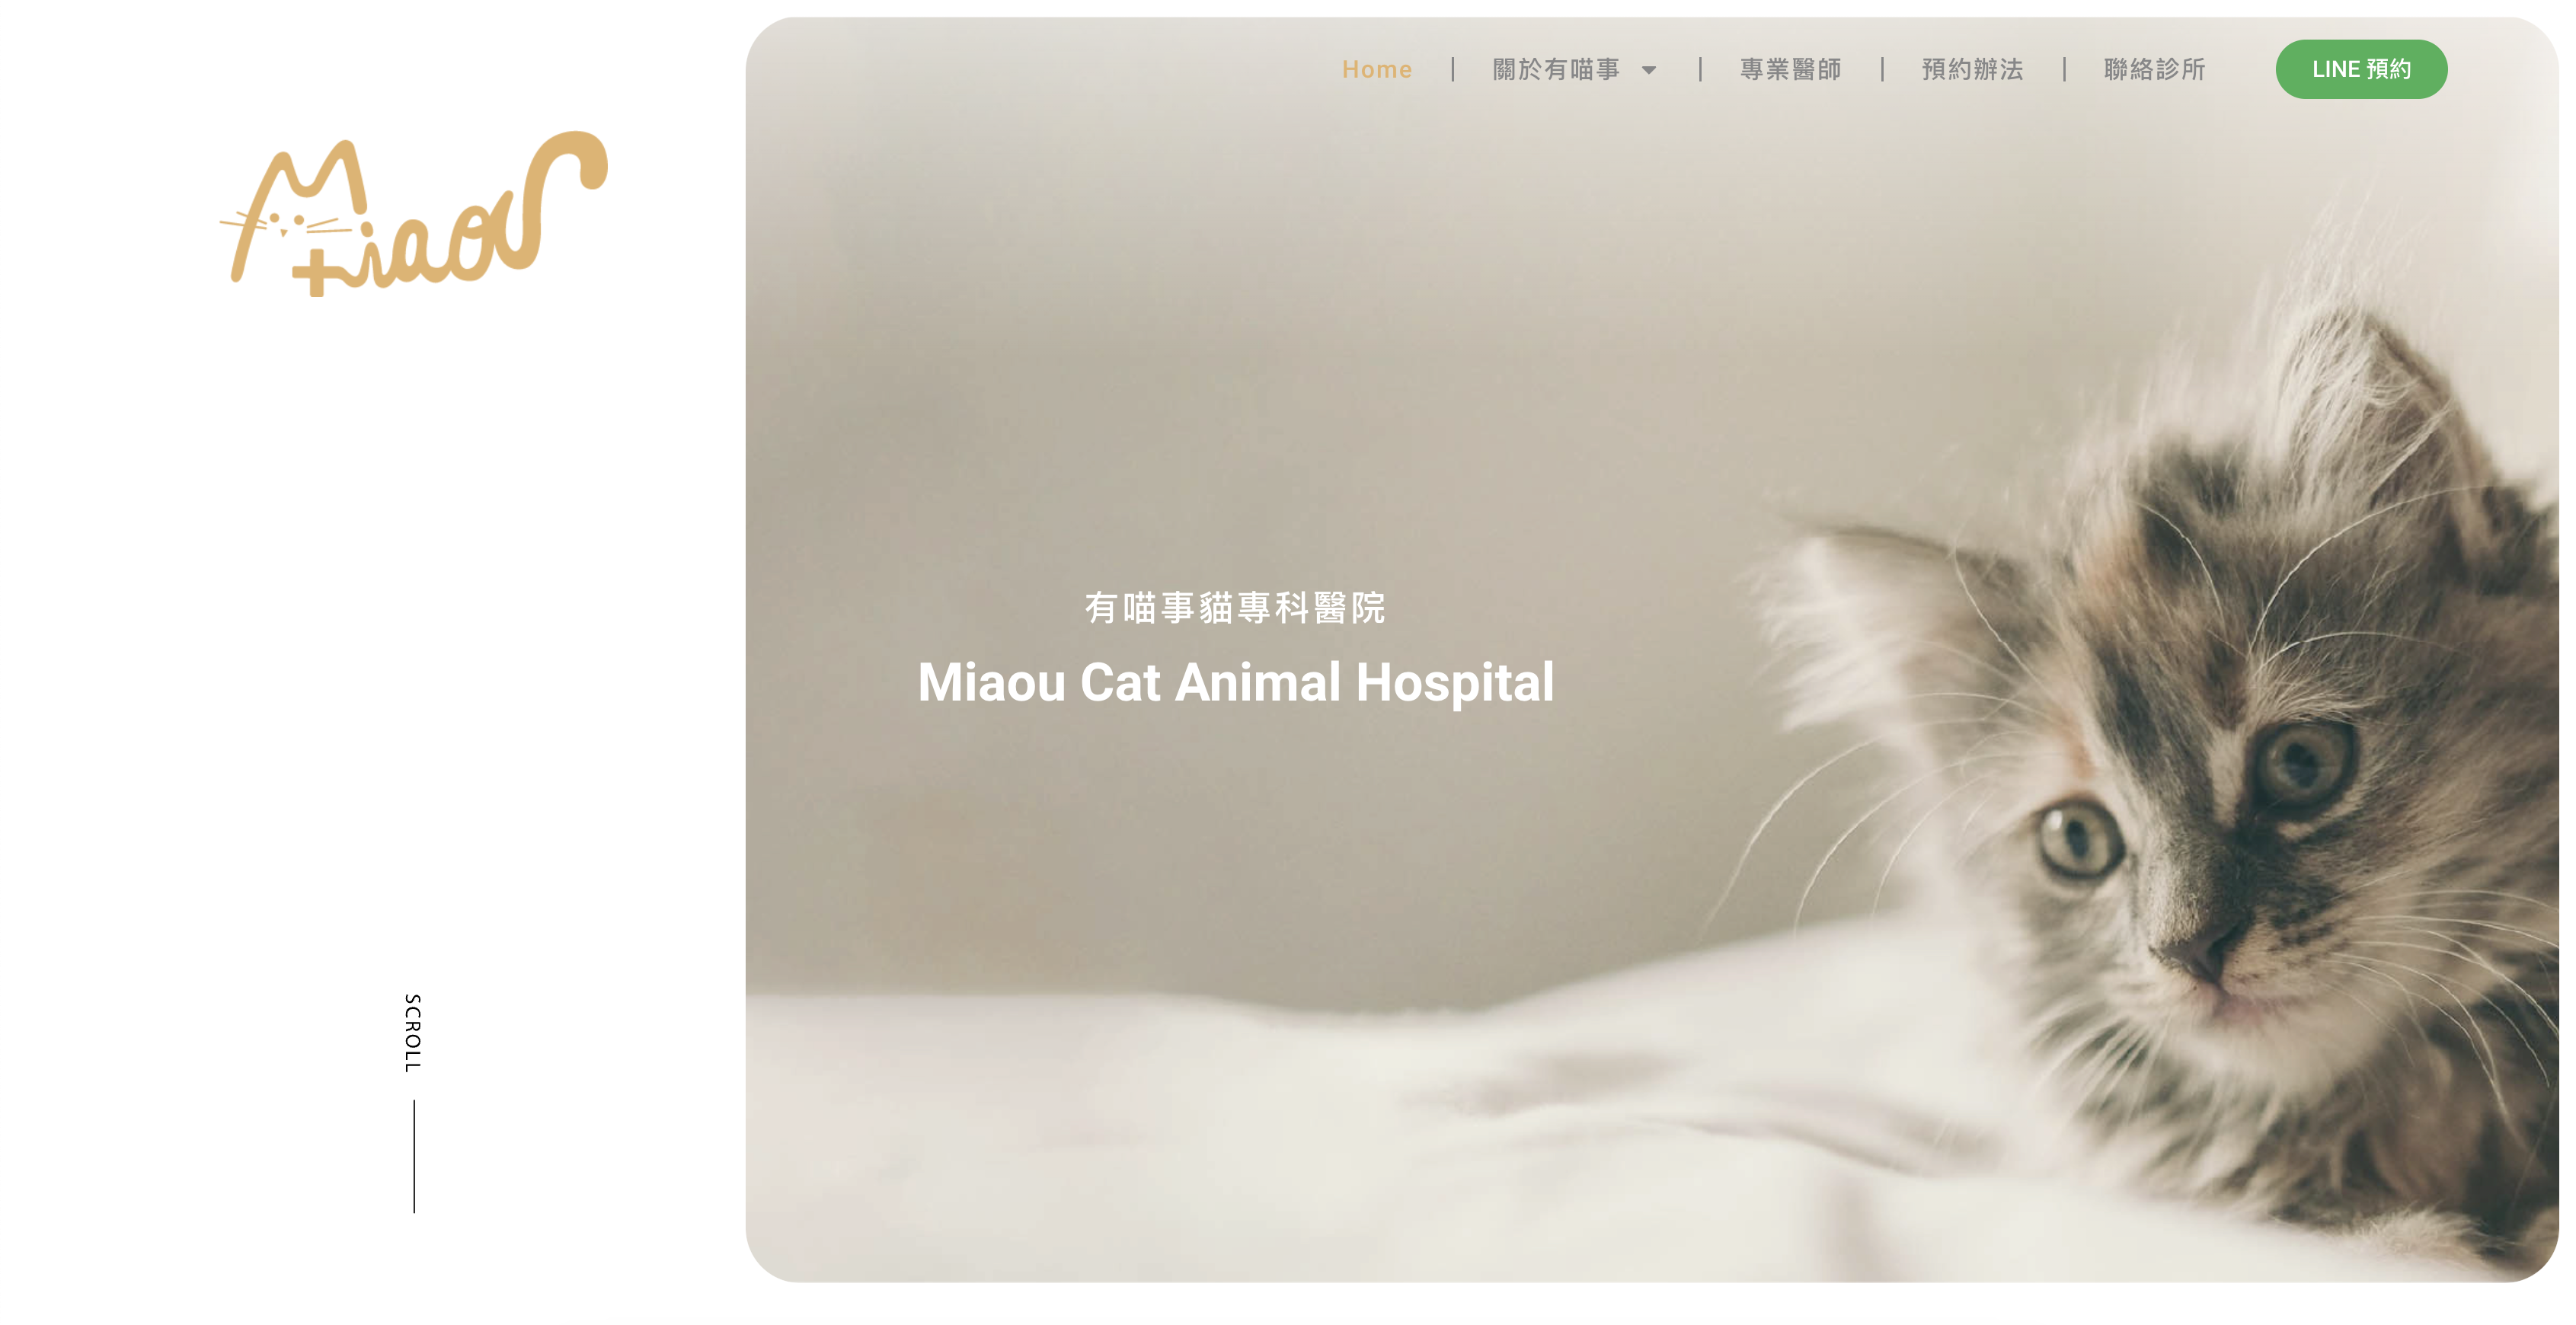
Task: Click the vertical SCROLL indicator text
Action: (412, 1033)
